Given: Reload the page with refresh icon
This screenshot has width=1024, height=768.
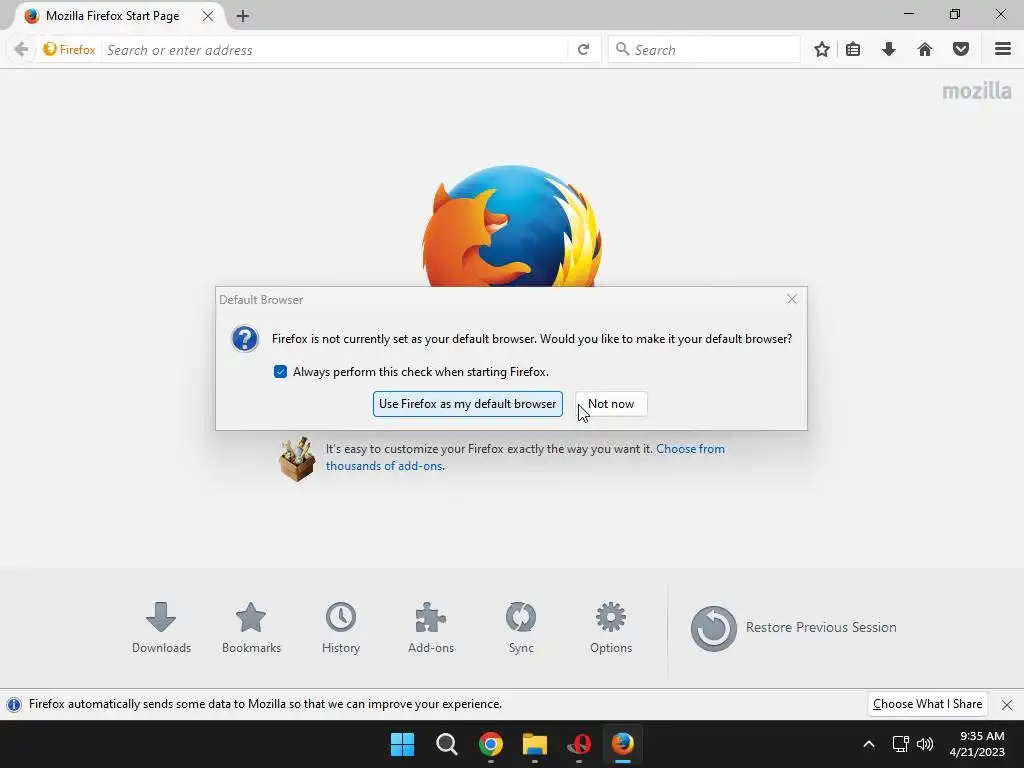Looking at the screenshot, I should (x=583, y=50).
